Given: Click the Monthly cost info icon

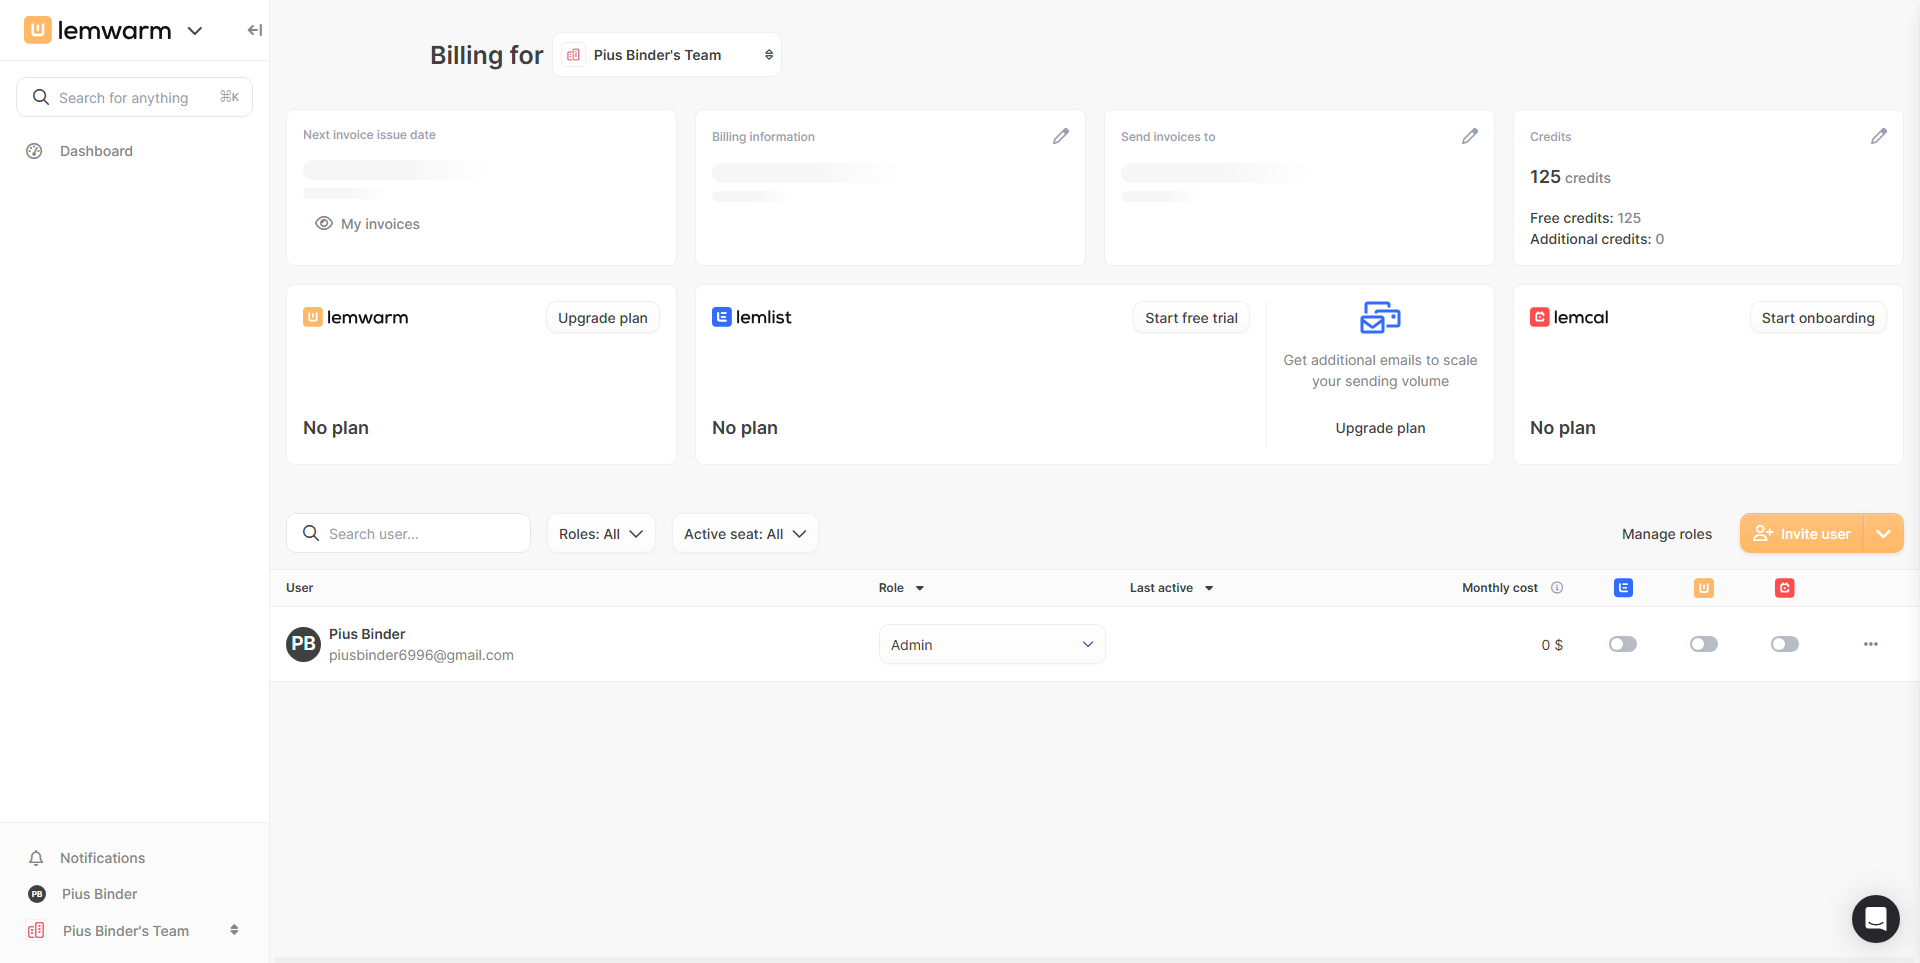Looking at the screenshot, I should [x=1557, y=588].
